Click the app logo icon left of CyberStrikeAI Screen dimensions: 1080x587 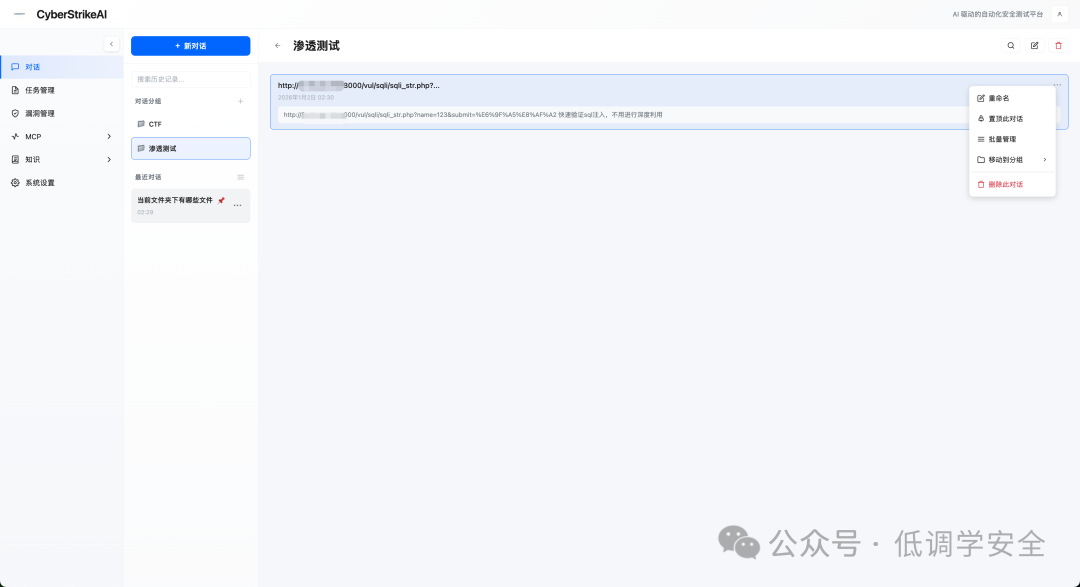coord(19,14)
